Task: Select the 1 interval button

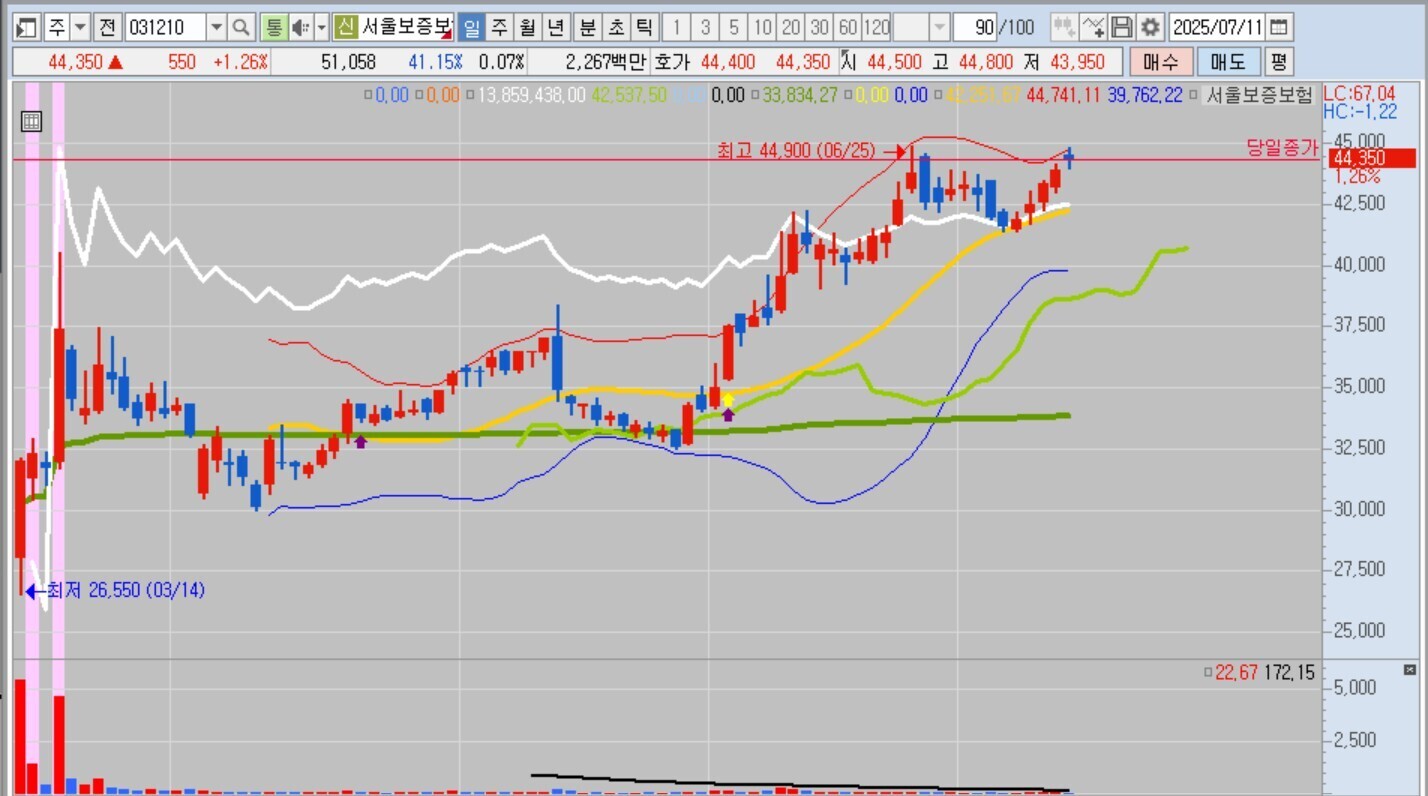Action: point(677,27)
